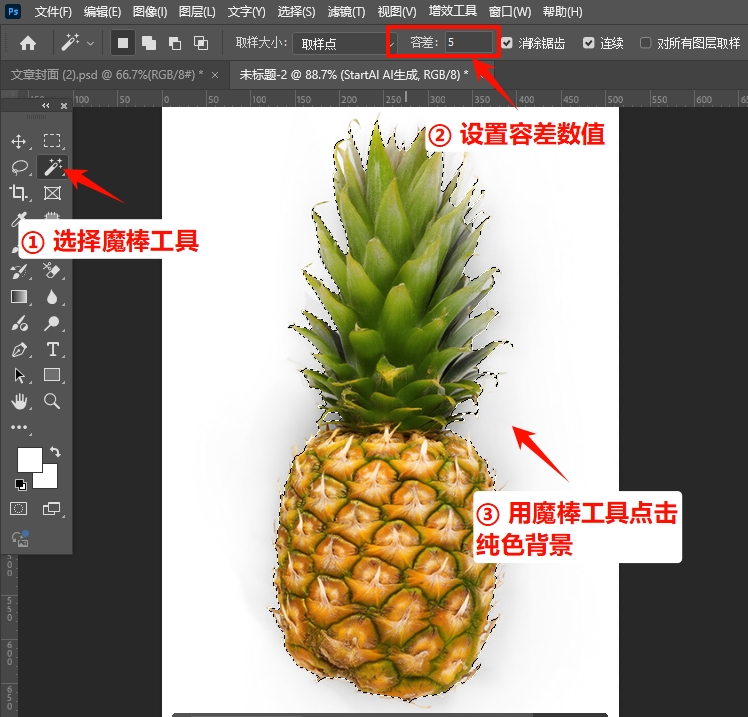The image size is (748, 717).
Task: Select the Gradient tool
Action: point(19,297)
